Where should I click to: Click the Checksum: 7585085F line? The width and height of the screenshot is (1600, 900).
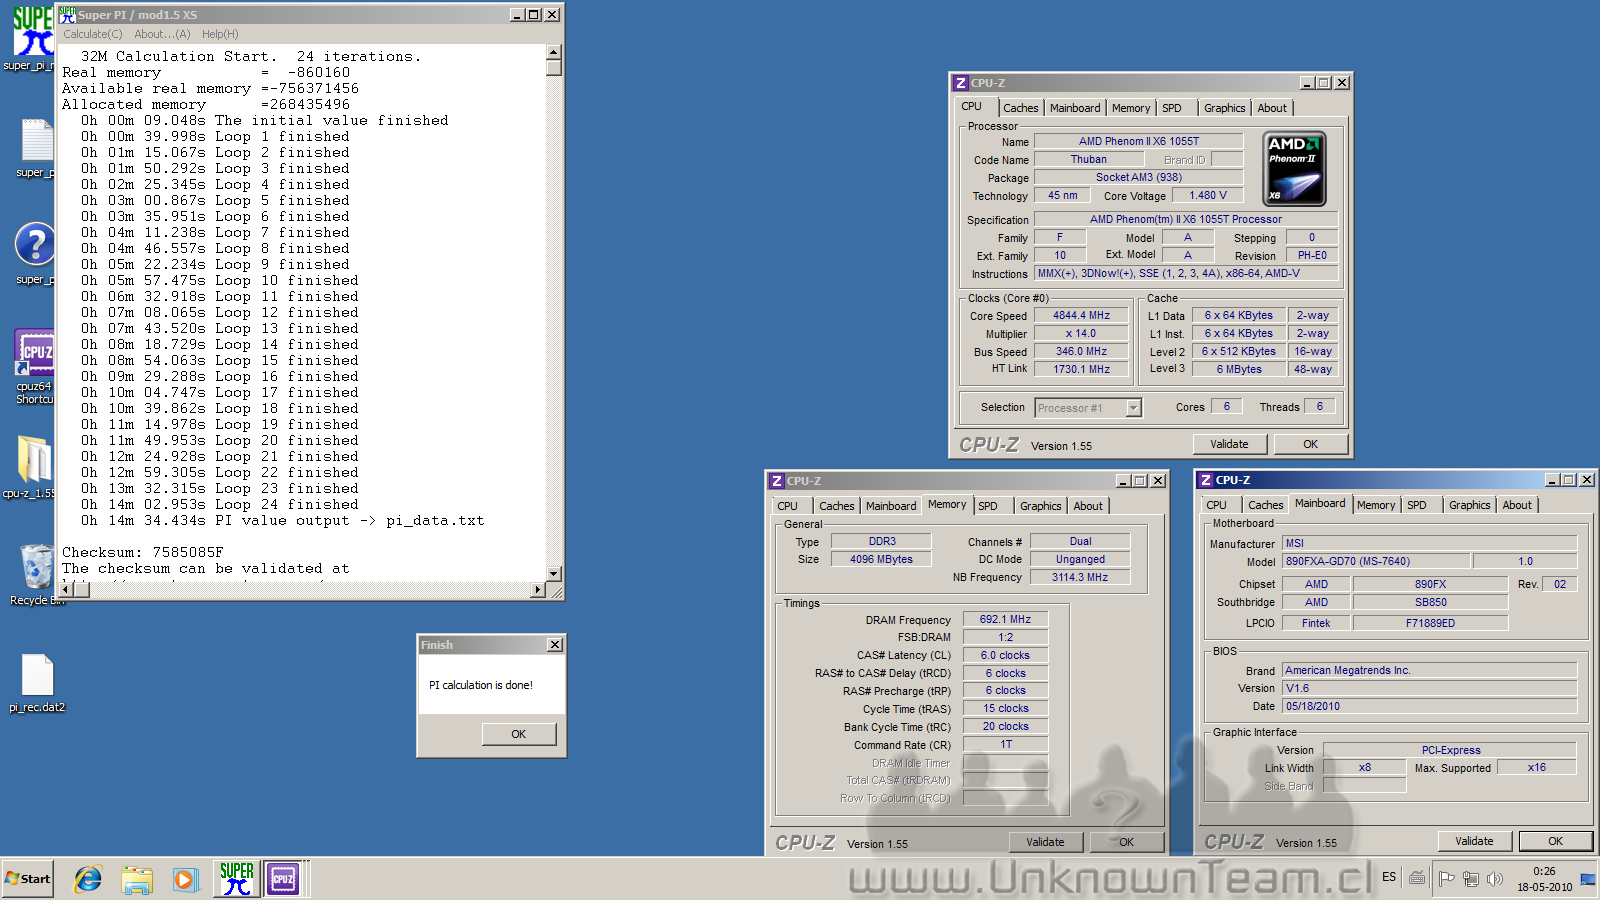[143, 552]
